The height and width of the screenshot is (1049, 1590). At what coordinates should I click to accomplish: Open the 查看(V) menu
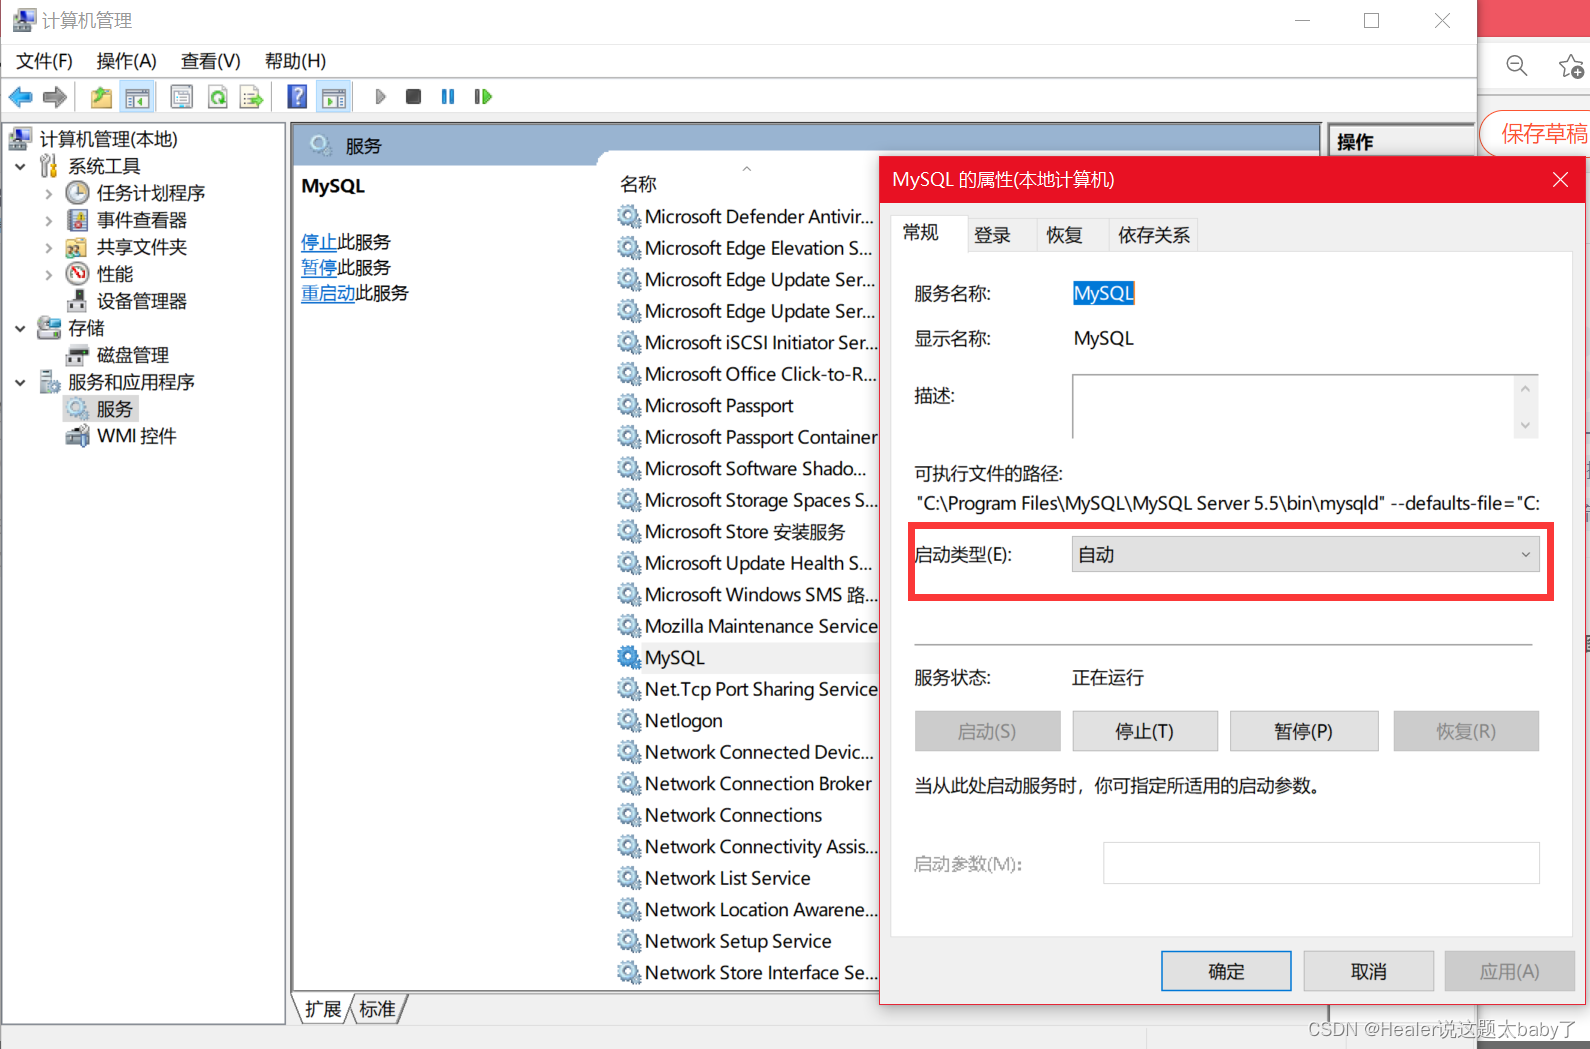point(210,61)
